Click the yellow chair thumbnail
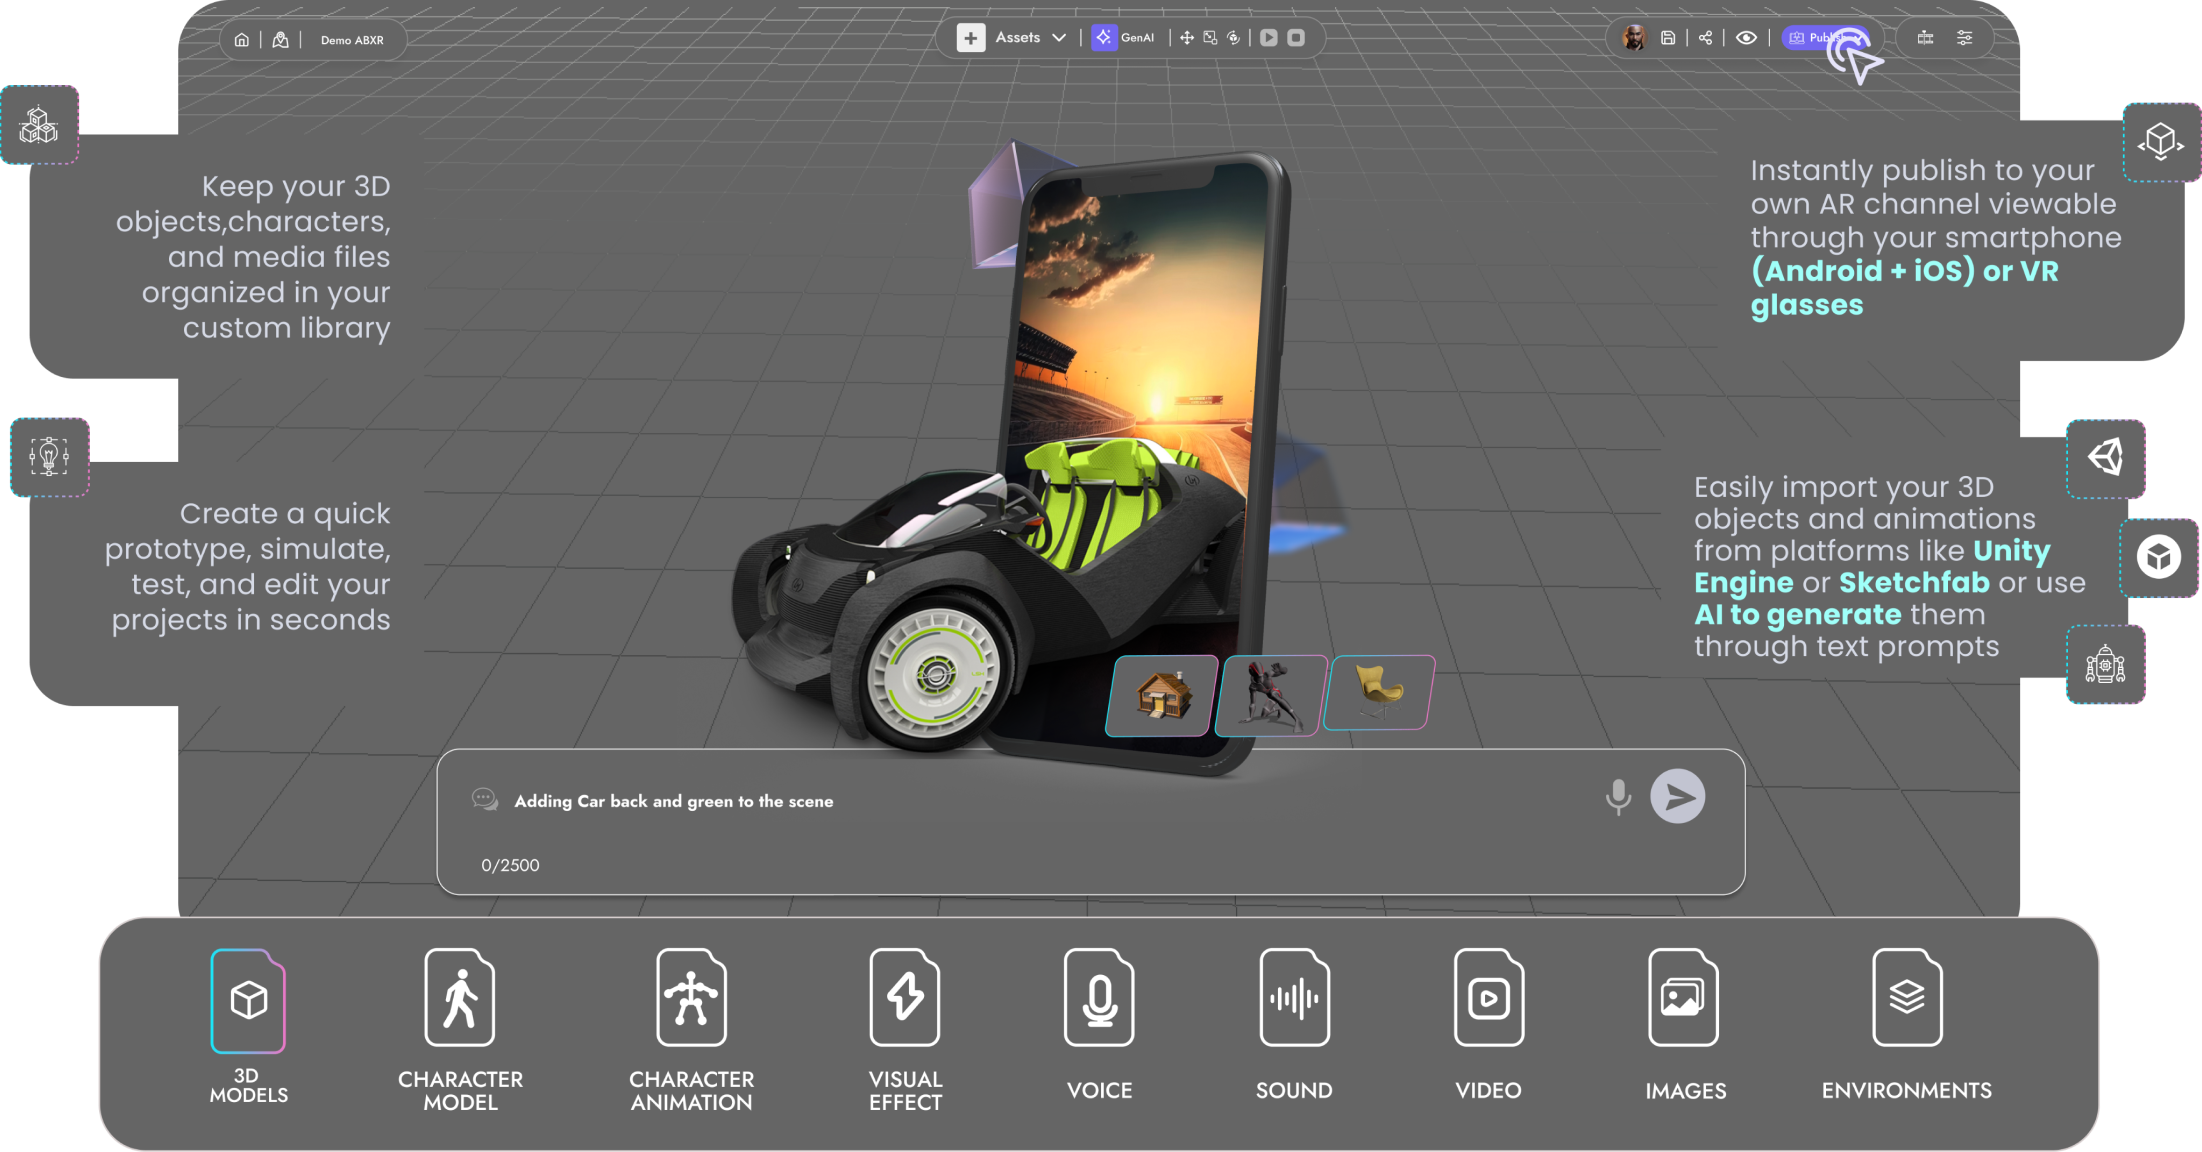 tap(1379, 692)
